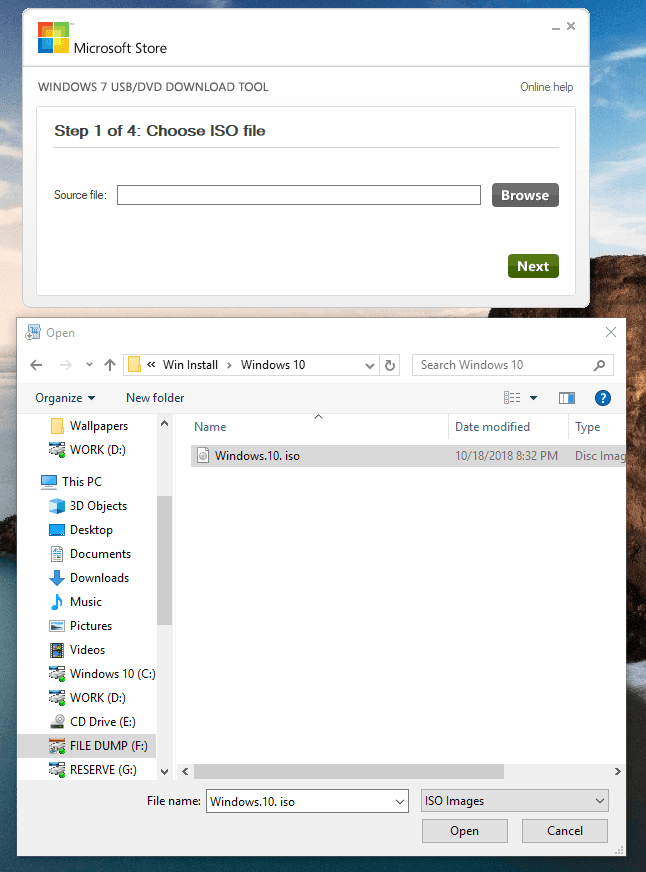
Task: Select Windows 10 breadcrumb
Action: [273, 365]
